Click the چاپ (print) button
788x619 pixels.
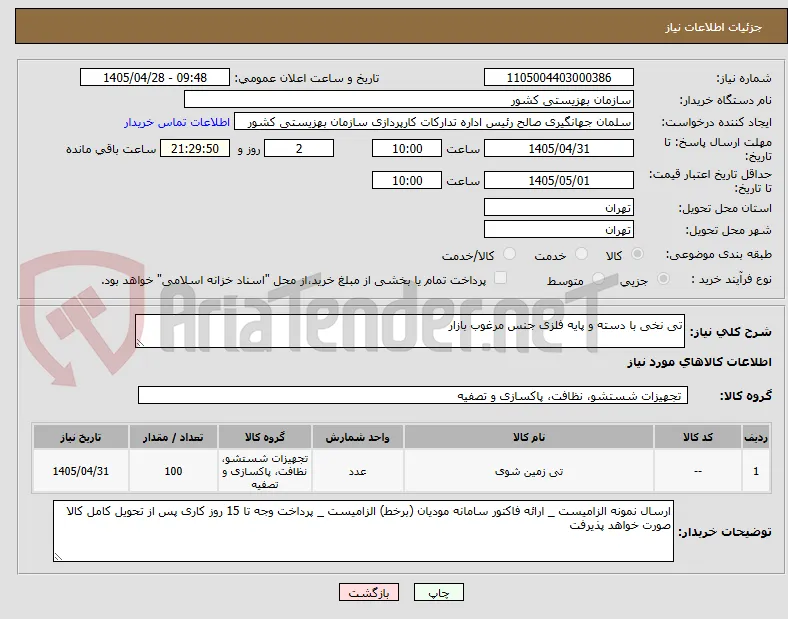[438, 592]
